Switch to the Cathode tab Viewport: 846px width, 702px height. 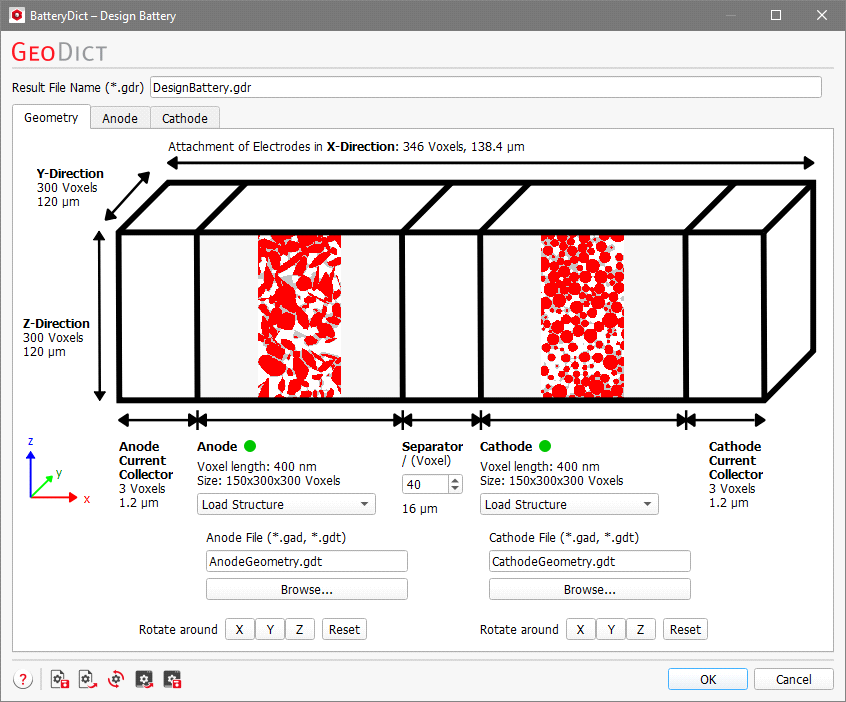pos(185,118)
